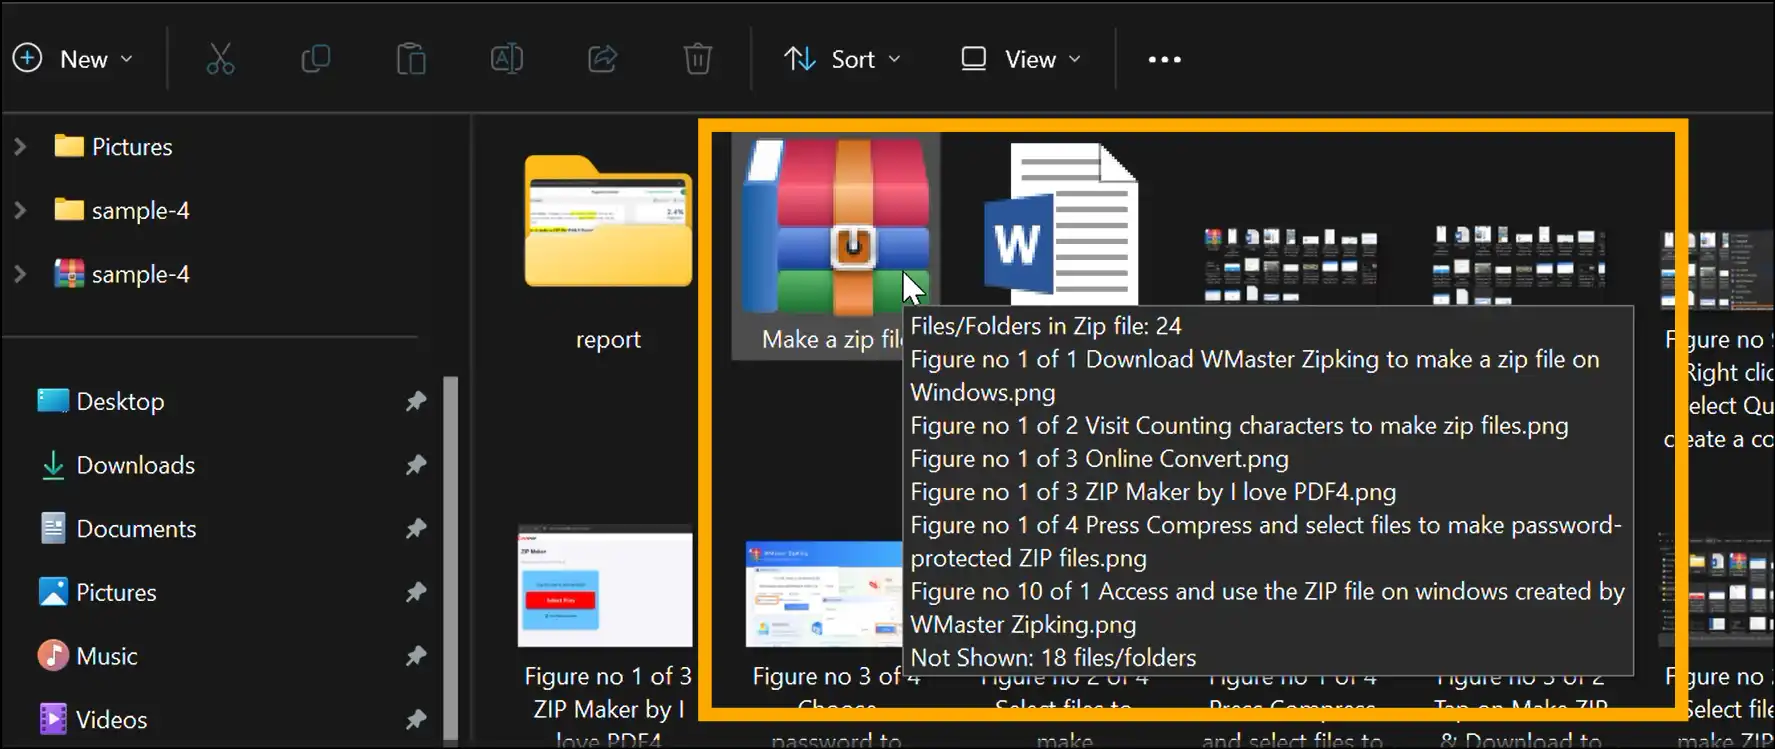Click the Documents page icon
Image resolution: width=1775 pixels, height=749 pixels.
53,528
